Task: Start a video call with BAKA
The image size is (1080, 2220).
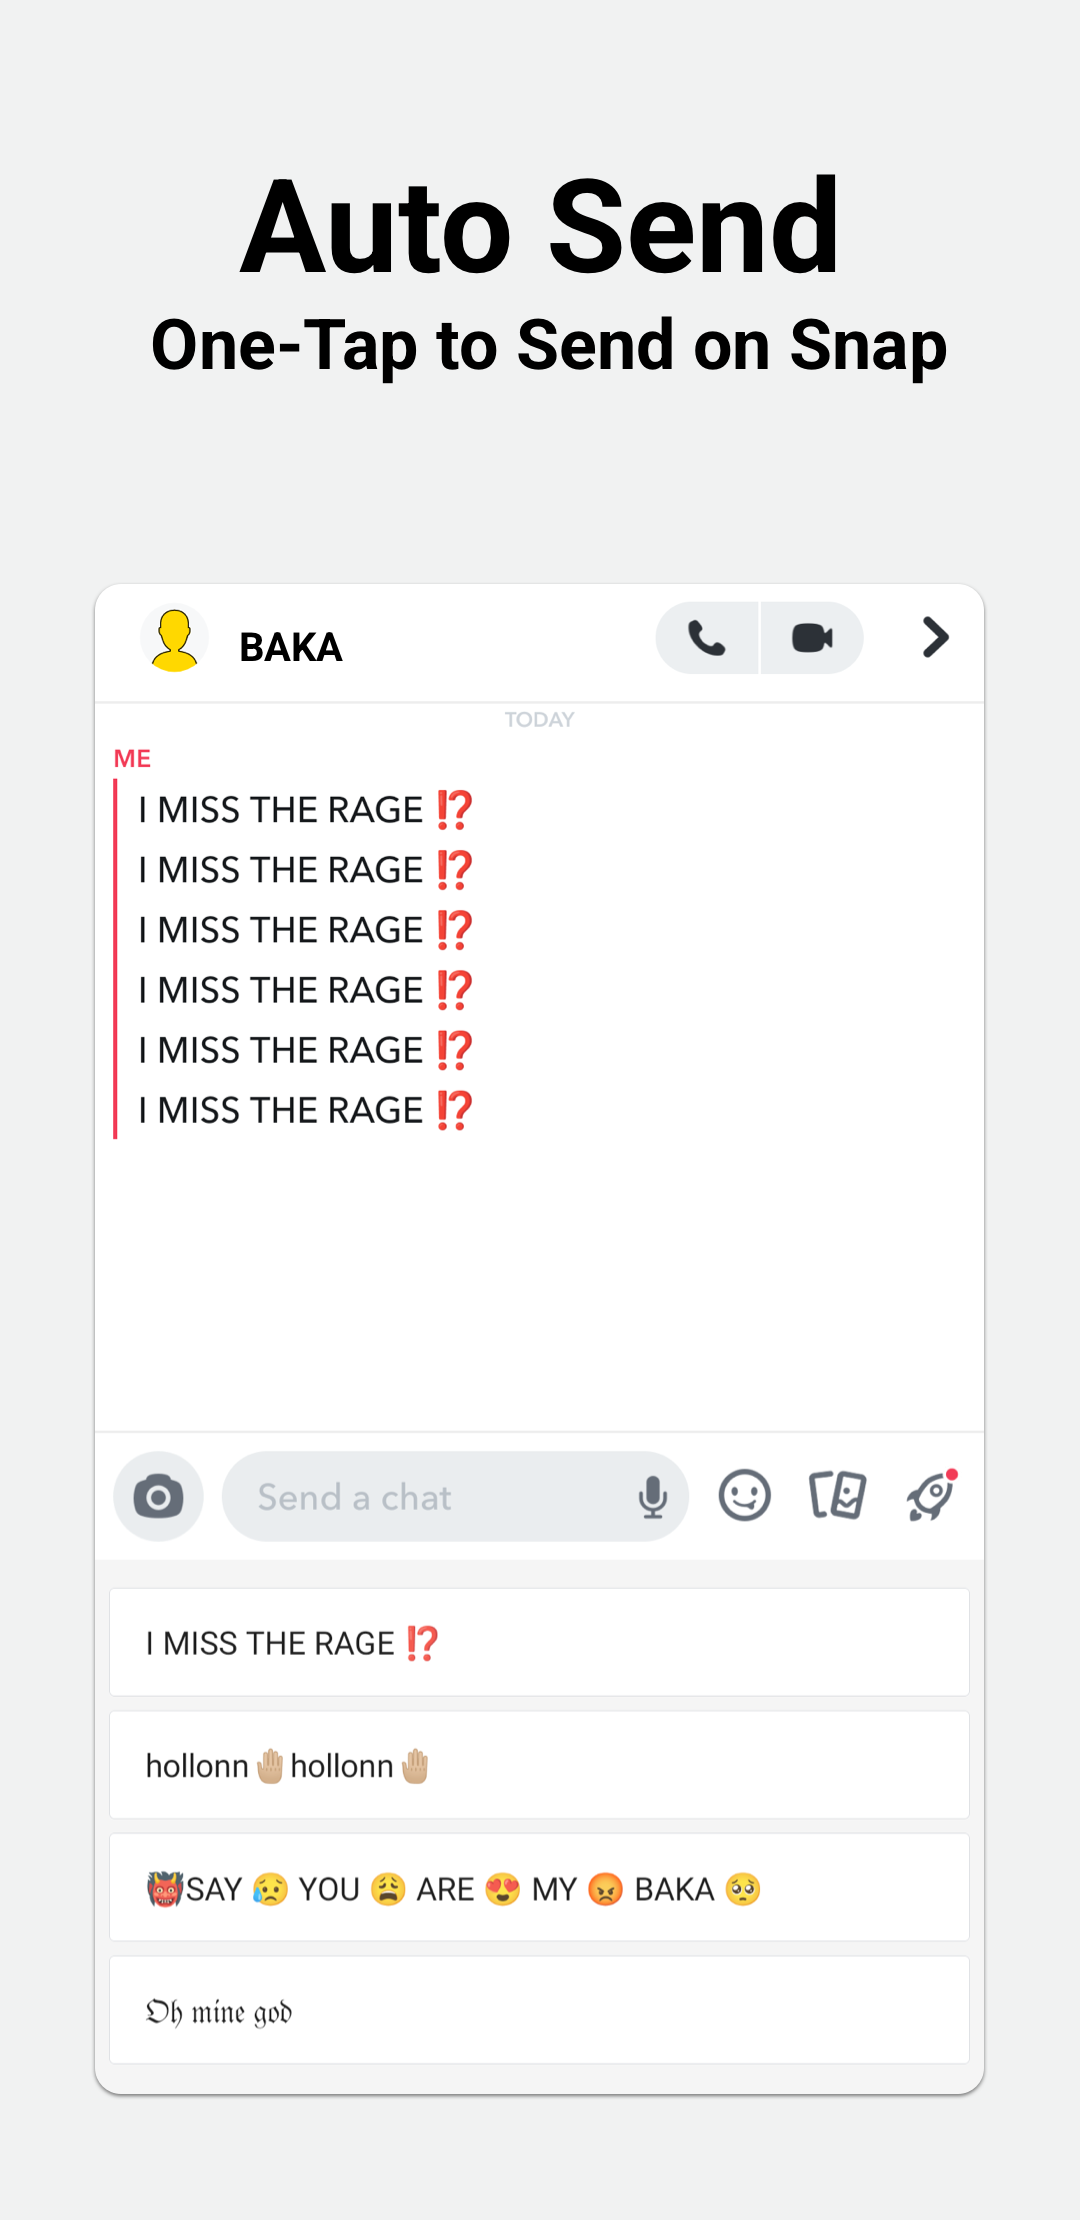Action: pyautogui.click(x=812, y=638)
